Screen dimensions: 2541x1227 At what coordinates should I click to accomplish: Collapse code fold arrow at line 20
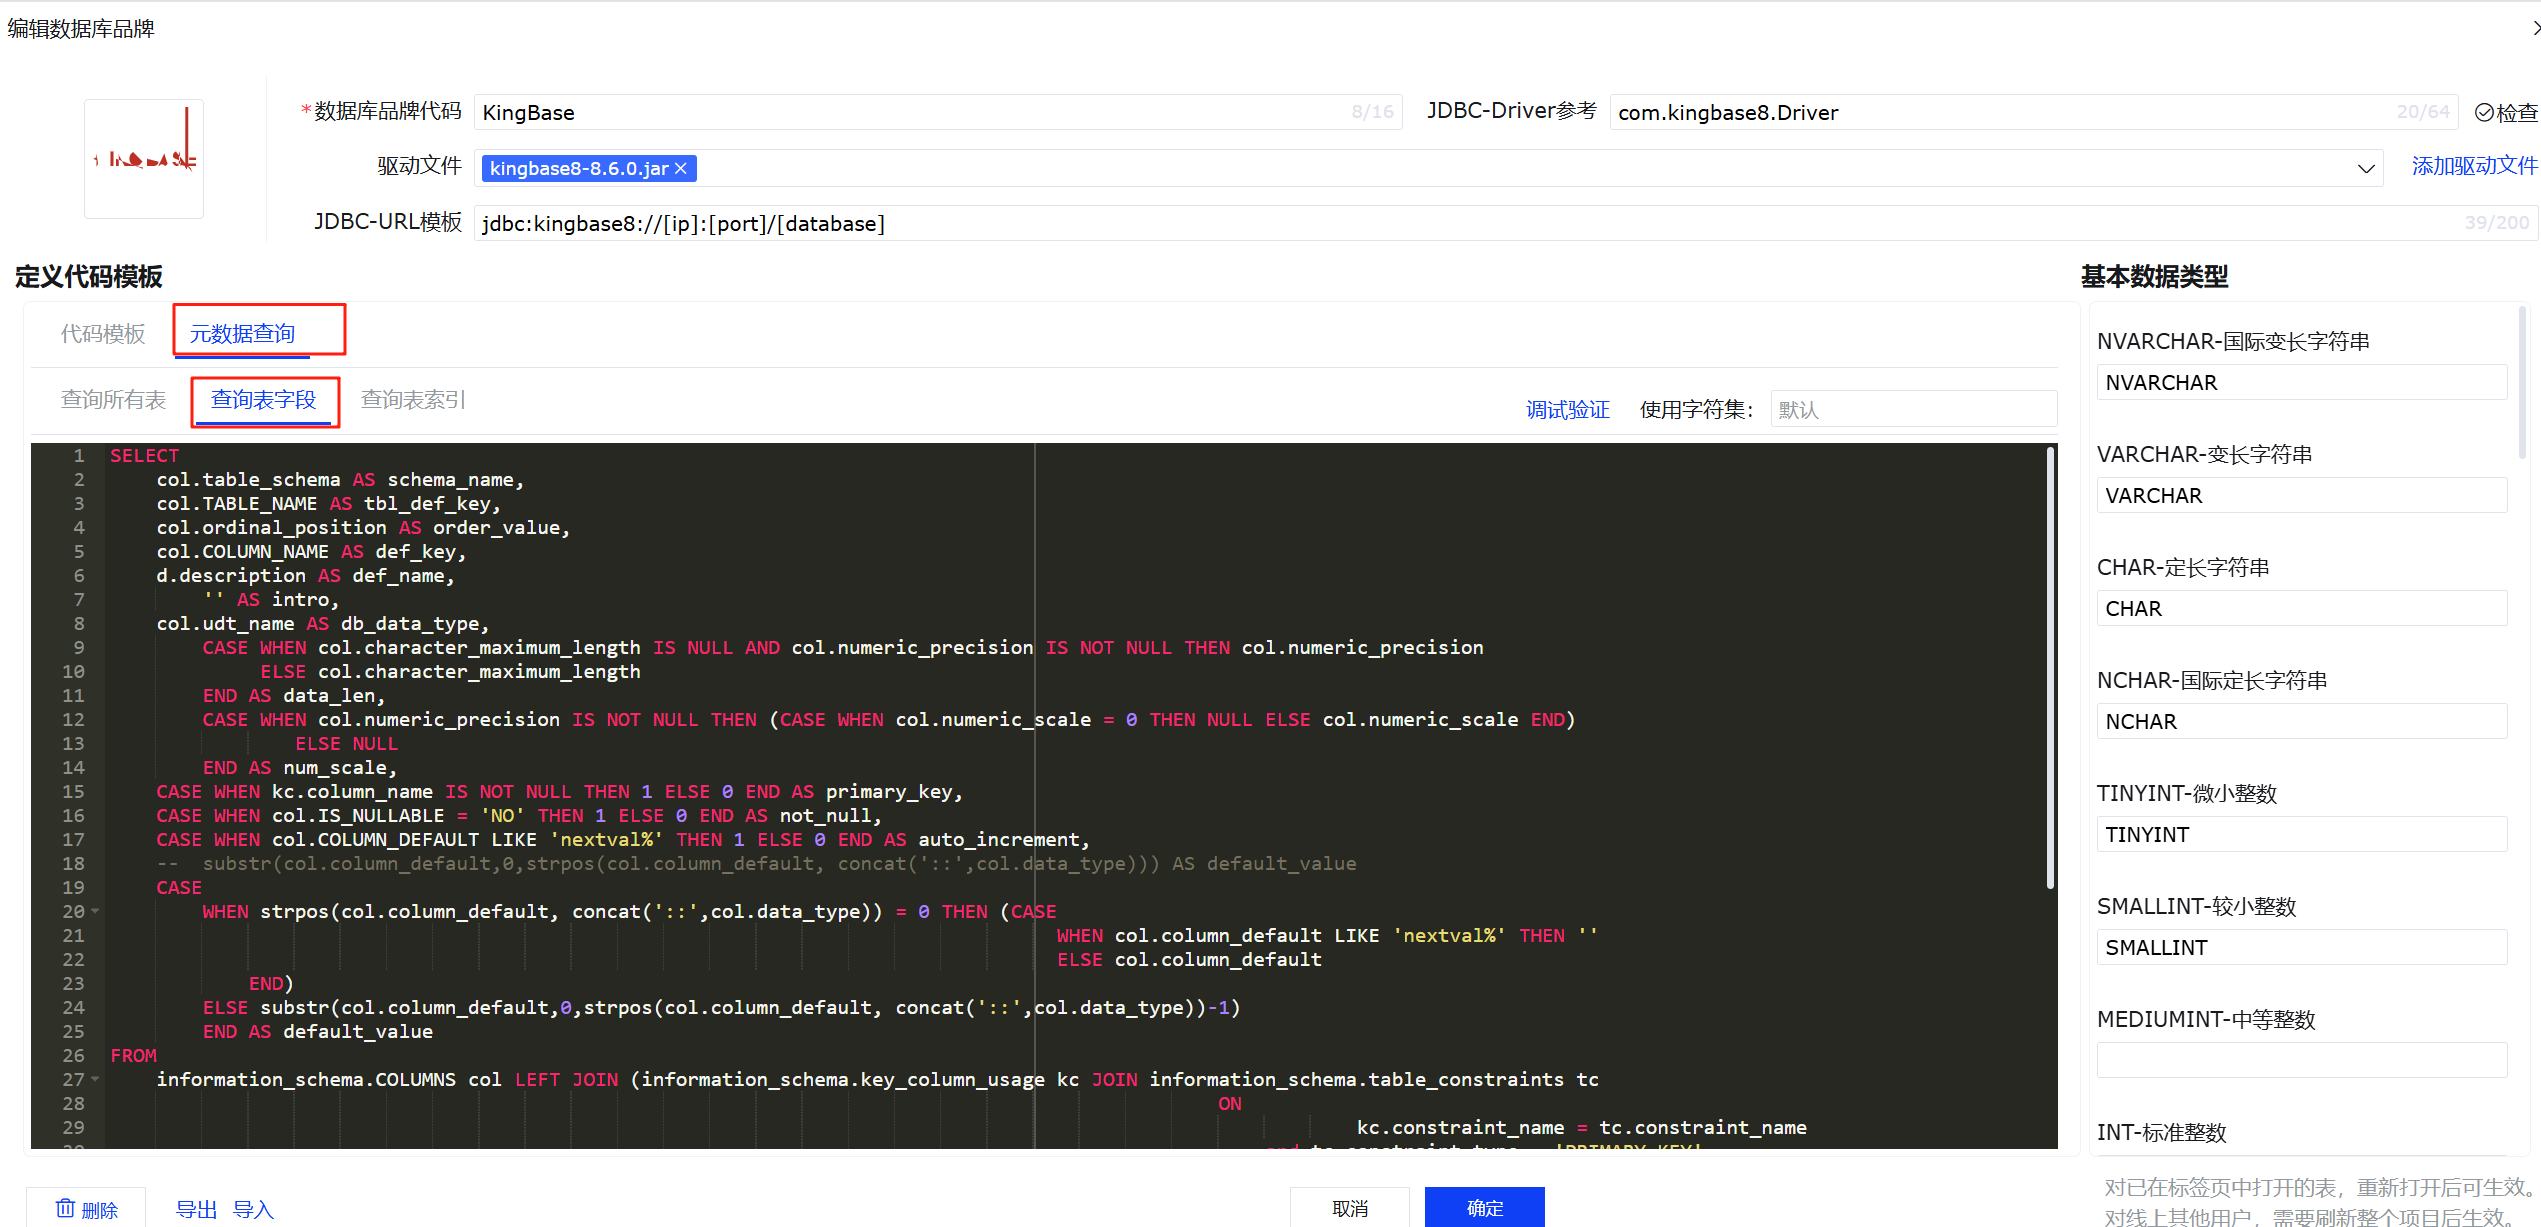tap(95, 911)
